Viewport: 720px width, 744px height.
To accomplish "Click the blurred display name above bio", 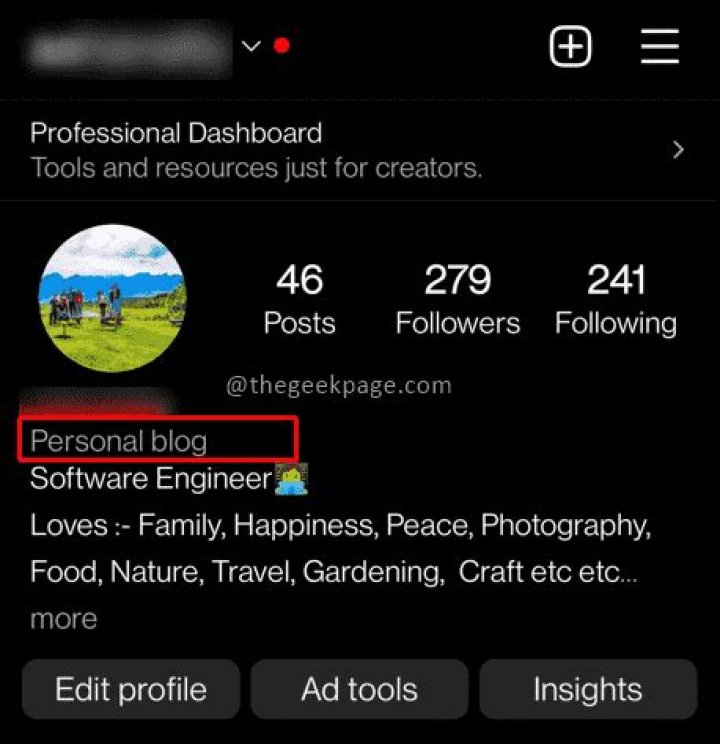I will 98,401.
